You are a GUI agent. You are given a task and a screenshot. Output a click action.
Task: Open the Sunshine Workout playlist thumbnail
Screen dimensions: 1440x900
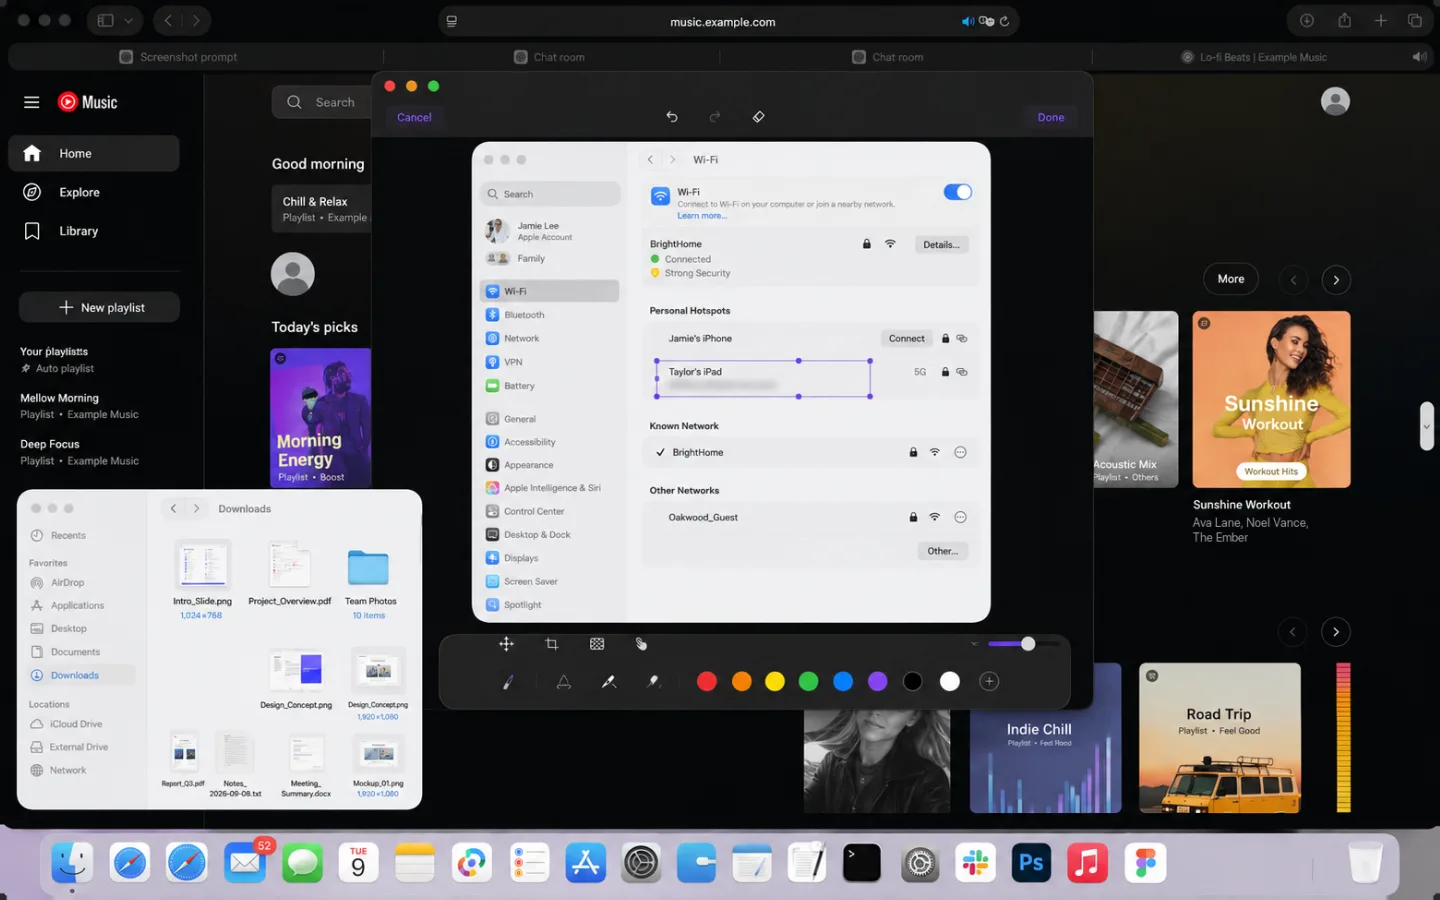click(x=1271, y=399)
